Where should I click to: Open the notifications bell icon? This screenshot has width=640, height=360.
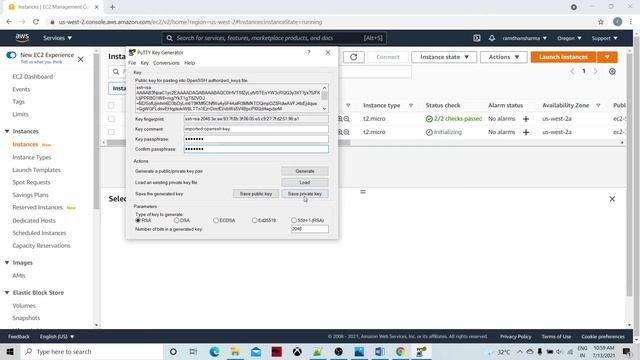click(x=492, y=38)
